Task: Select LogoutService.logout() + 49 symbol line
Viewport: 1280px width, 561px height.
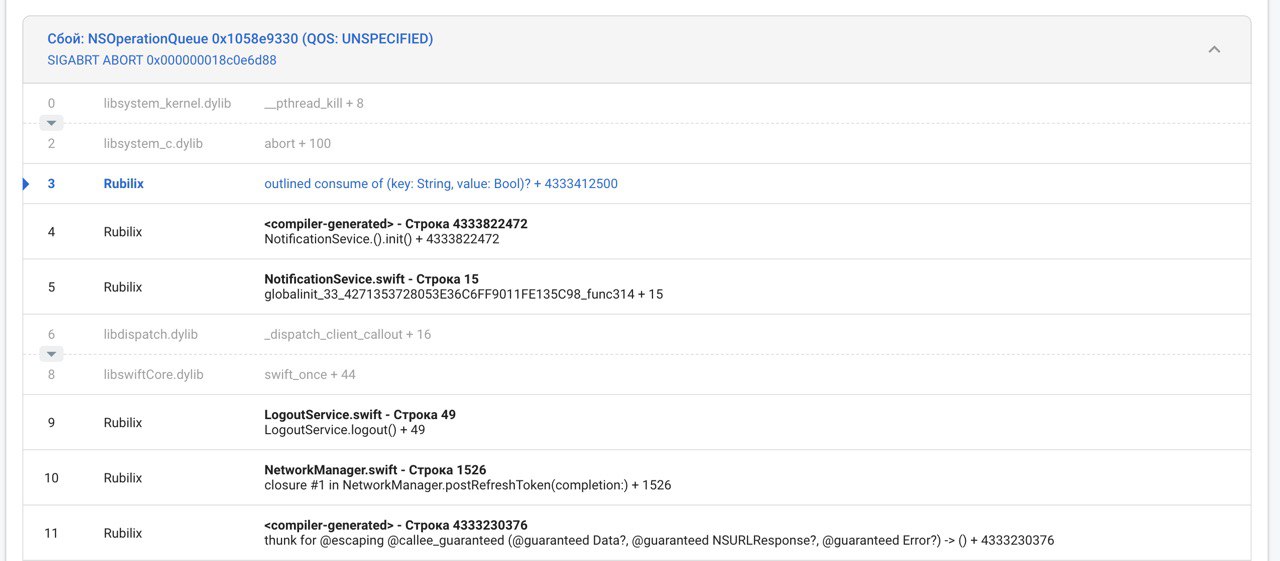Action: click(345, 430)
